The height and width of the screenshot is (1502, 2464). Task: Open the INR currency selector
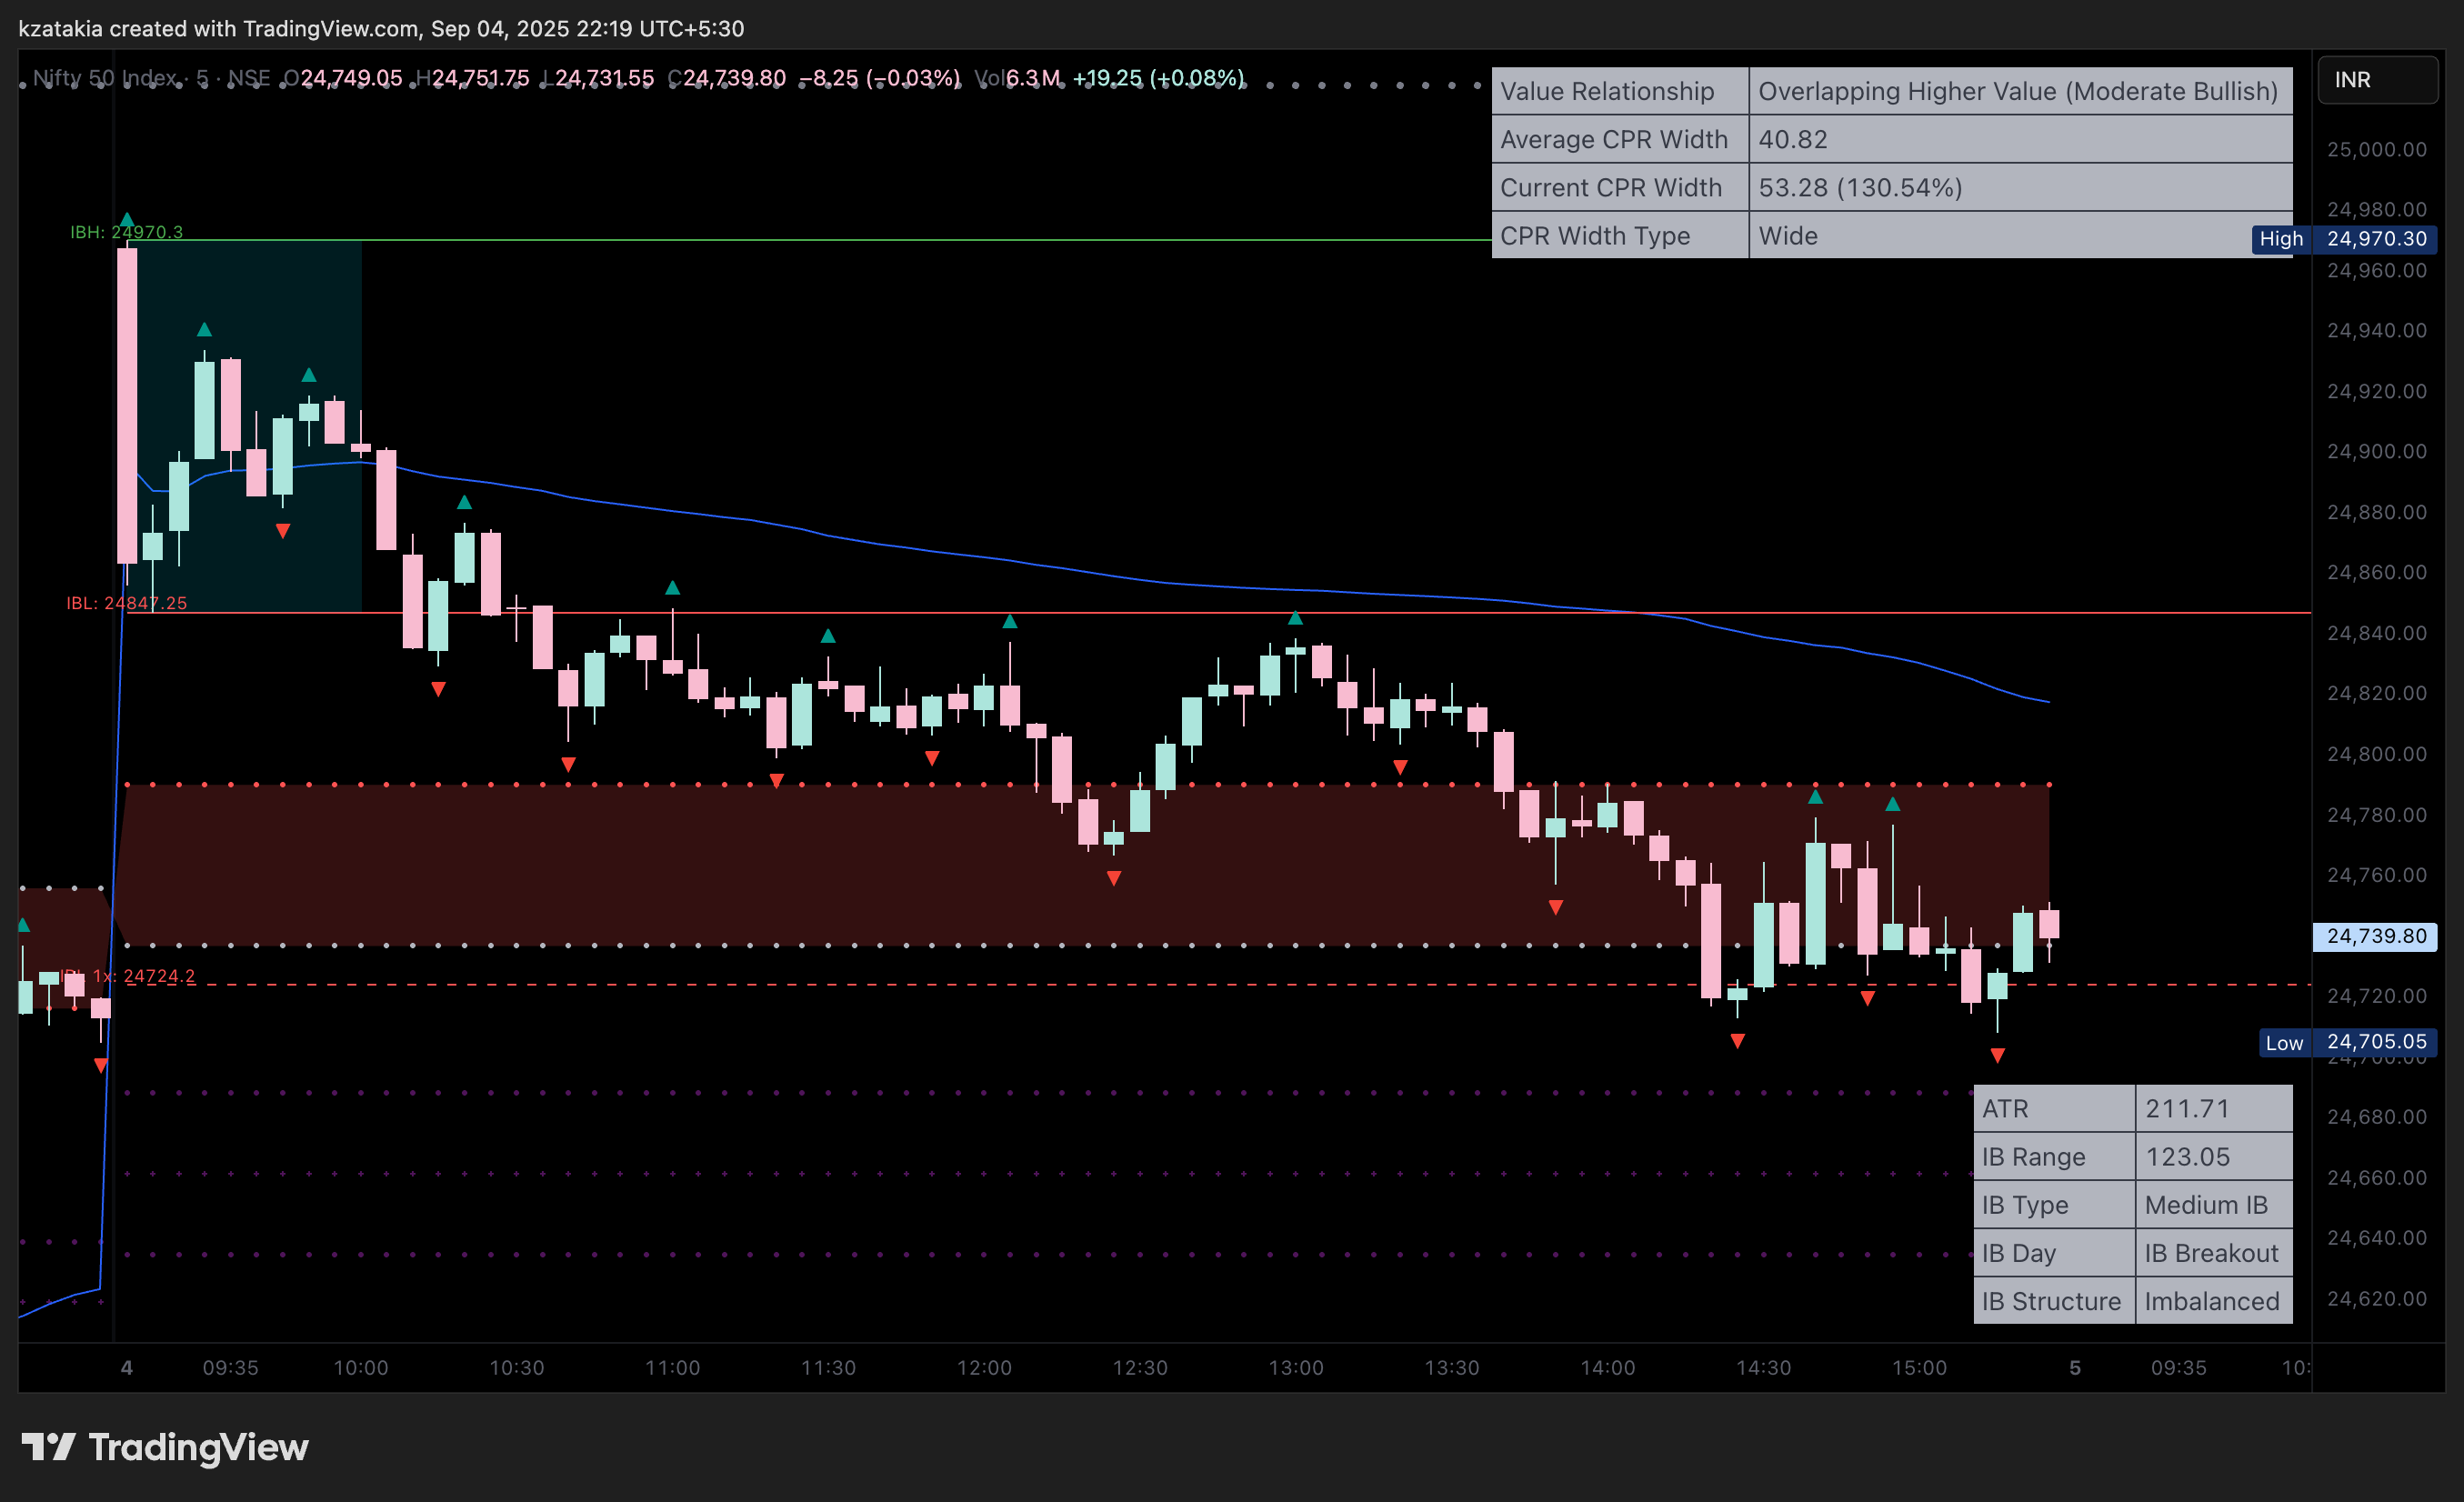click(2377, 80)
